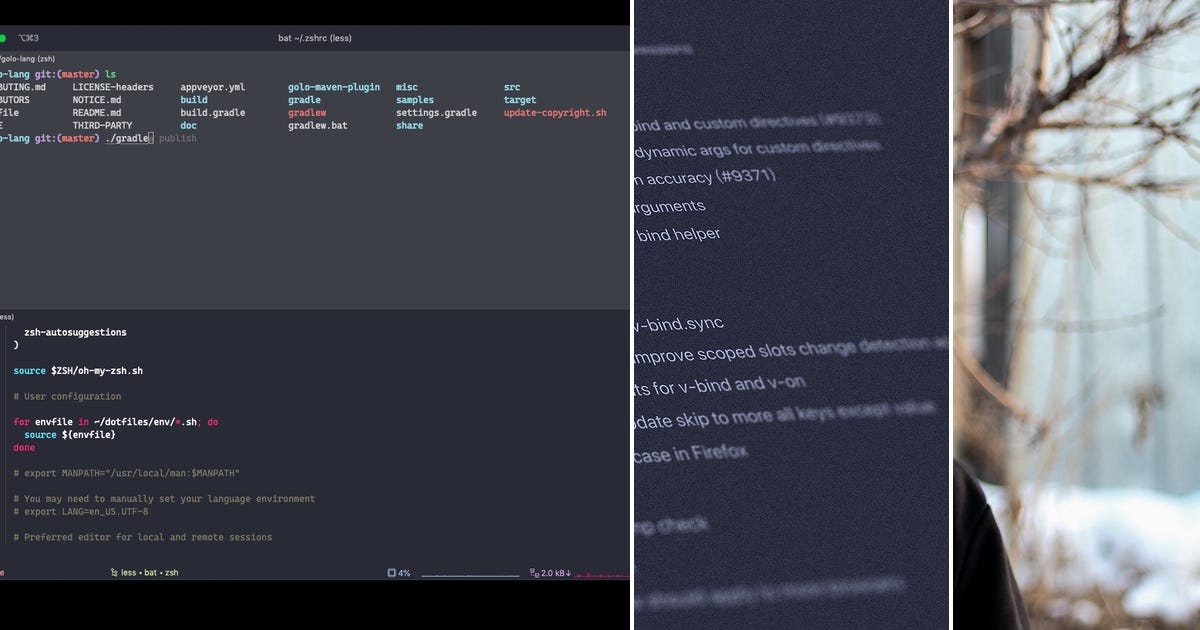Select the 'source $ZSH/oh-my-zsh.sh' line
Image resolution: width=1200 pixels, height=630 pixels.
click(x=78, y=370)
